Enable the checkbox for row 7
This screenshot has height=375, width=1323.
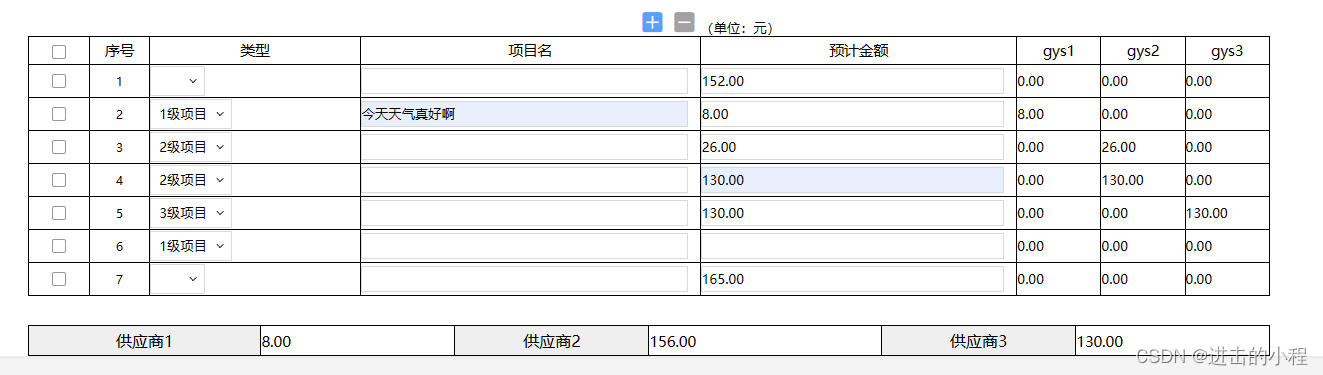(59, 279)
